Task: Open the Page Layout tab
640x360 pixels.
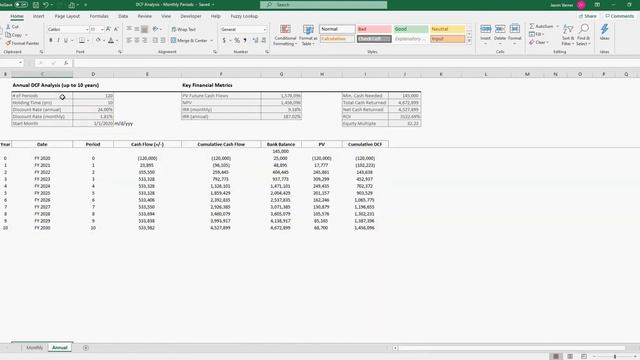Action: [x=67, y=16]
